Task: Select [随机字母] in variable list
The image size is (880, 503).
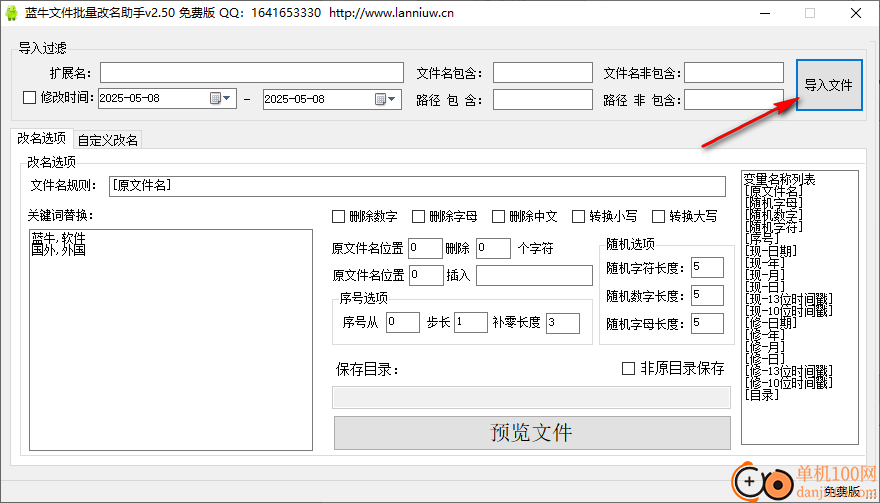Action: pyautogui.click(x=773, y=203)
